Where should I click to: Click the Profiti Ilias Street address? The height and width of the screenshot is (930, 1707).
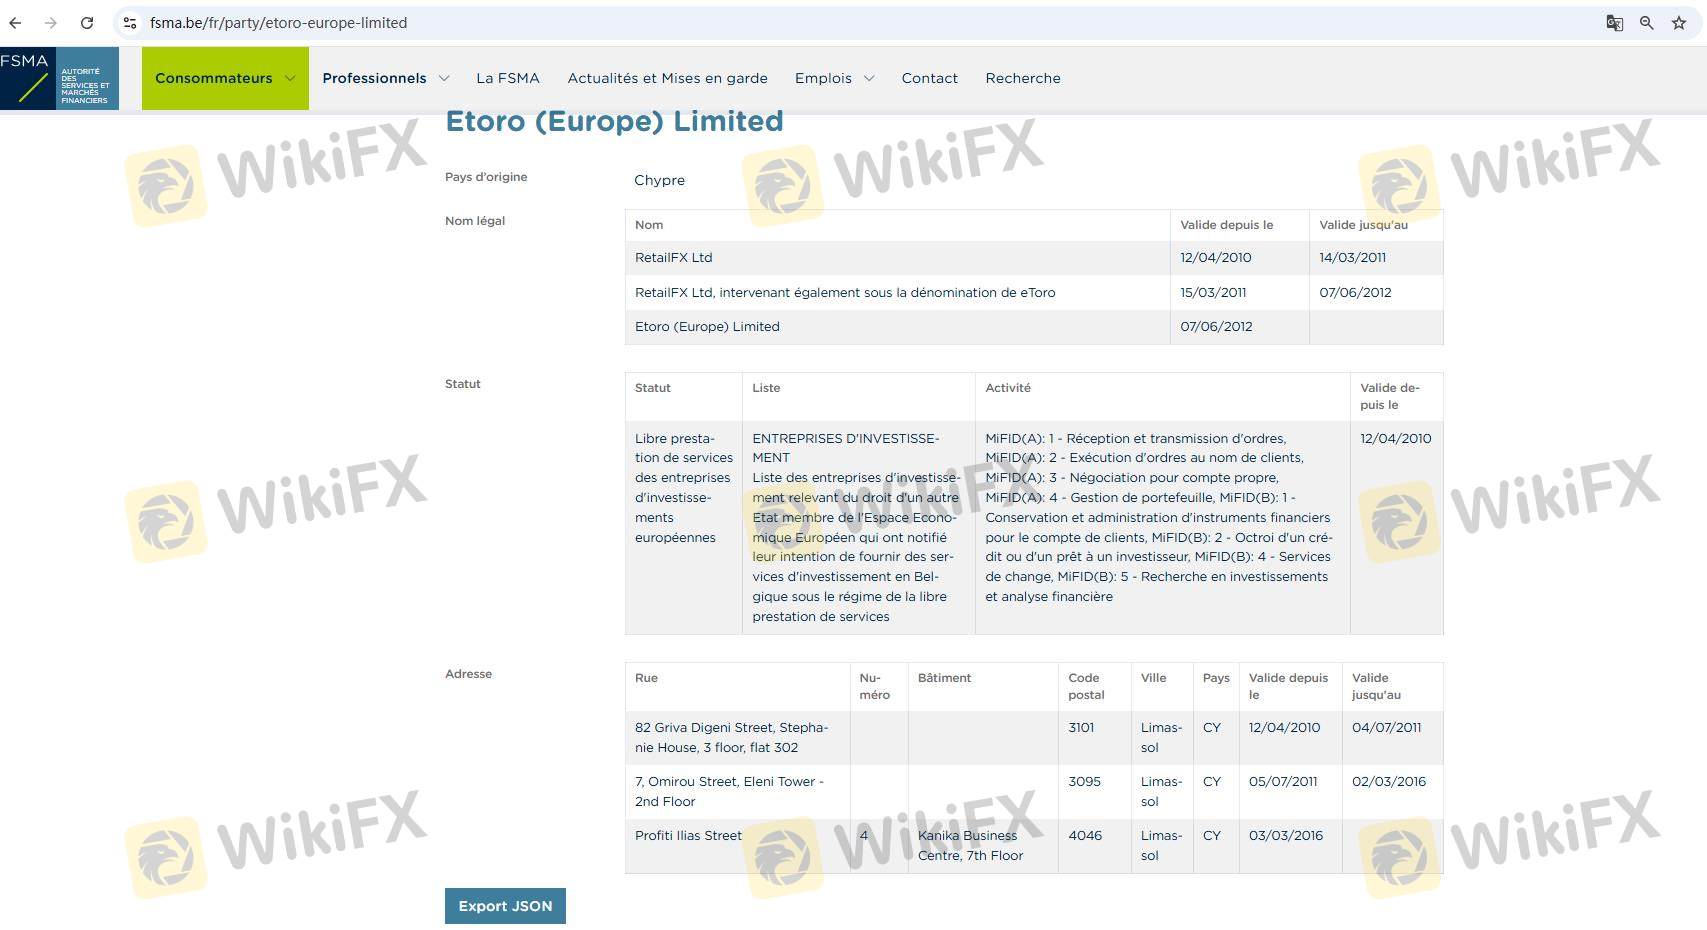click(x=688, y=836)
